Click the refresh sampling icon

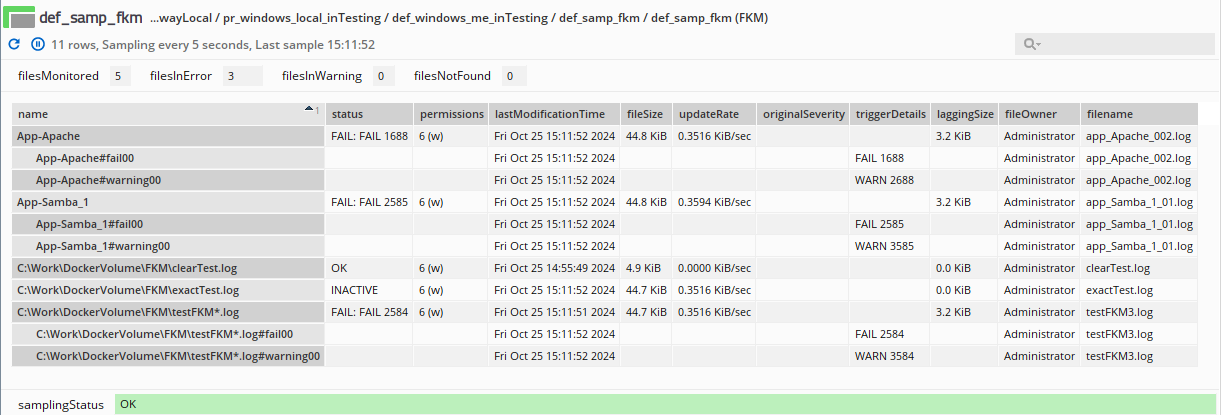point(14,44)
